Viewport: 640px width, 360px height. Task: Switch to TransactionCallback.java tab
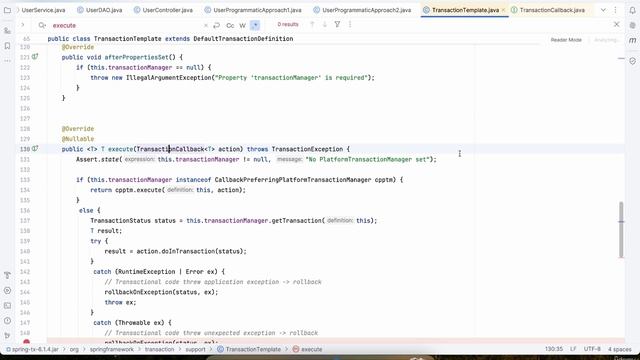(x=547, y=10)
